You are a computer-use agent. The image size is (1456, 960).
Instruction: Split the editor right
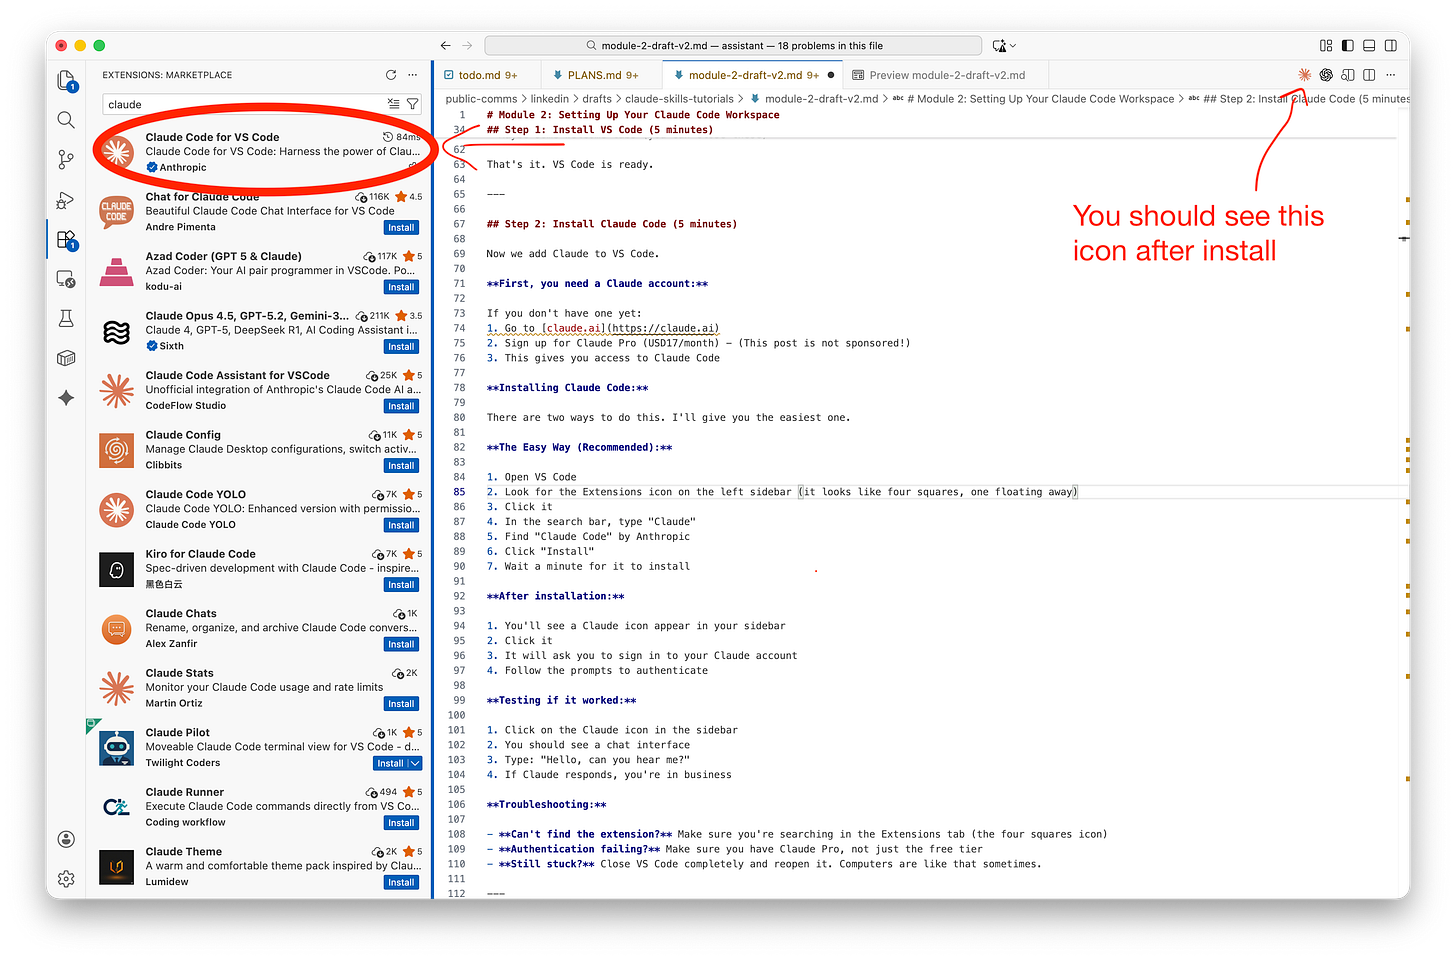pyautogui.click(x=1369, y=75)
